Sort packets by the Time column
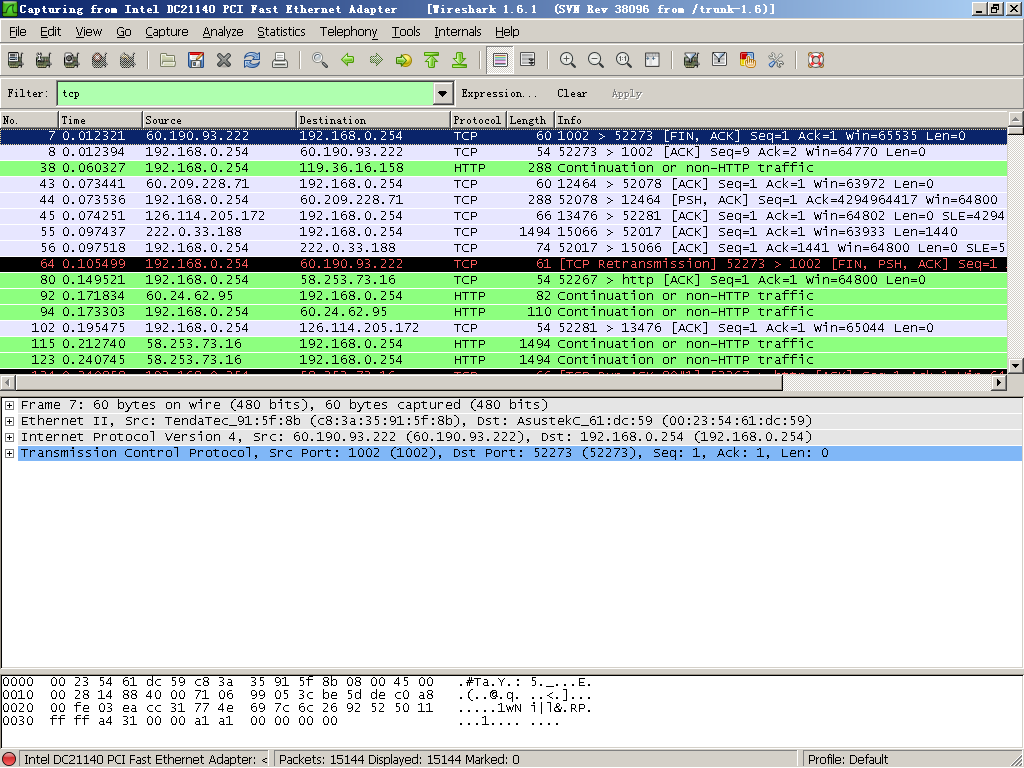 (101, 120)
